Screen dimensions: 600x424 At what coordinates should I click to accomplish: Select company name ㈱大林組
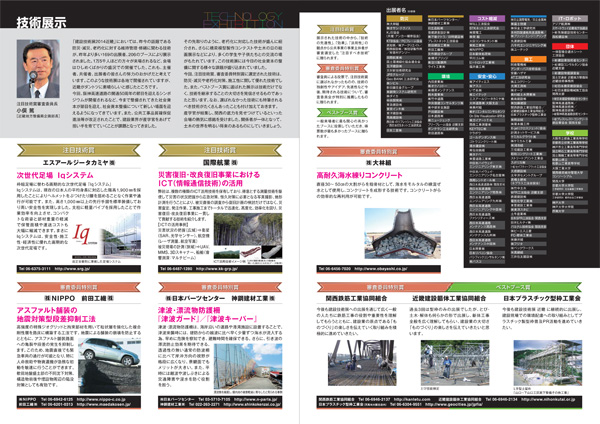point(378,163)
